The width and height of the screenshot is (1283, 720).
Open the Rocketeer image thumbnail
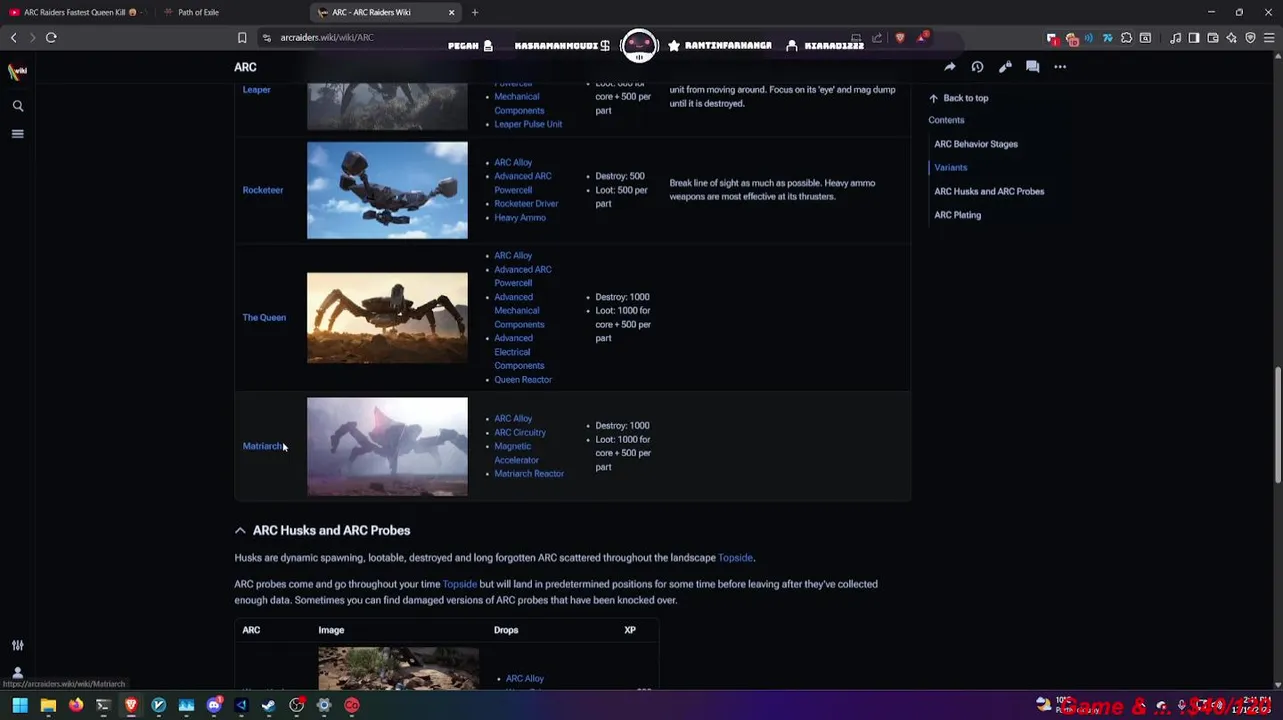pos(387,190)
